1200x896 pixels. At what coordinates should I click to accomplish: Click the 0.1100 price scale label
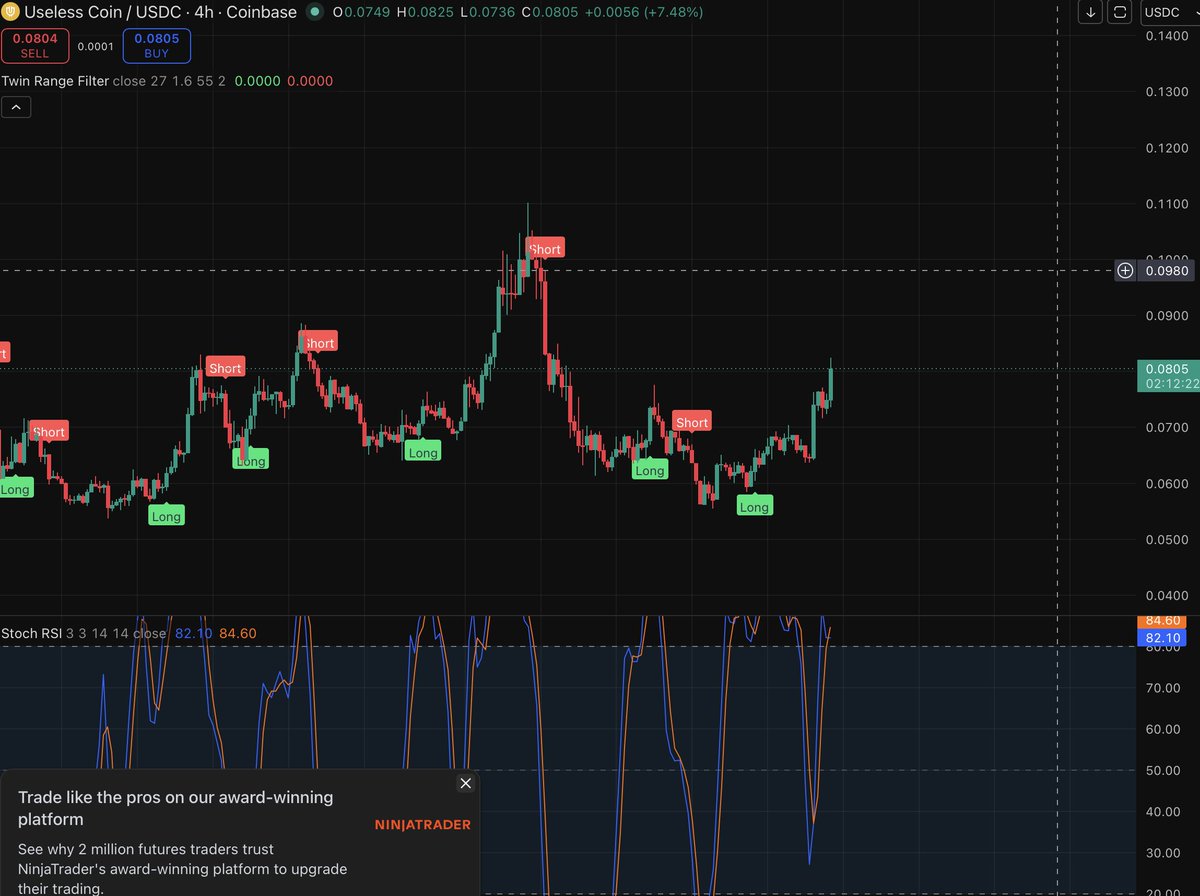(x=1167, y=203)
